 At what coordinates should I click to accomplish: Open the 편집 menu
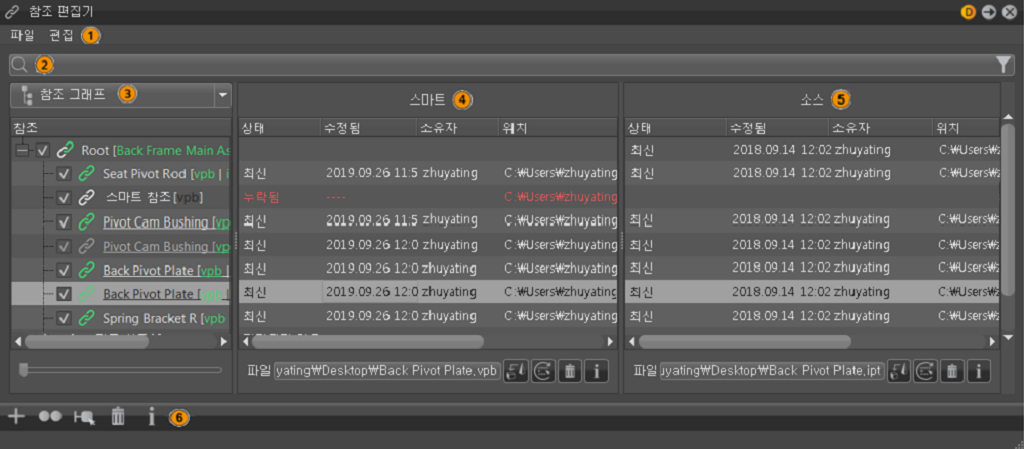click(61, 35)
